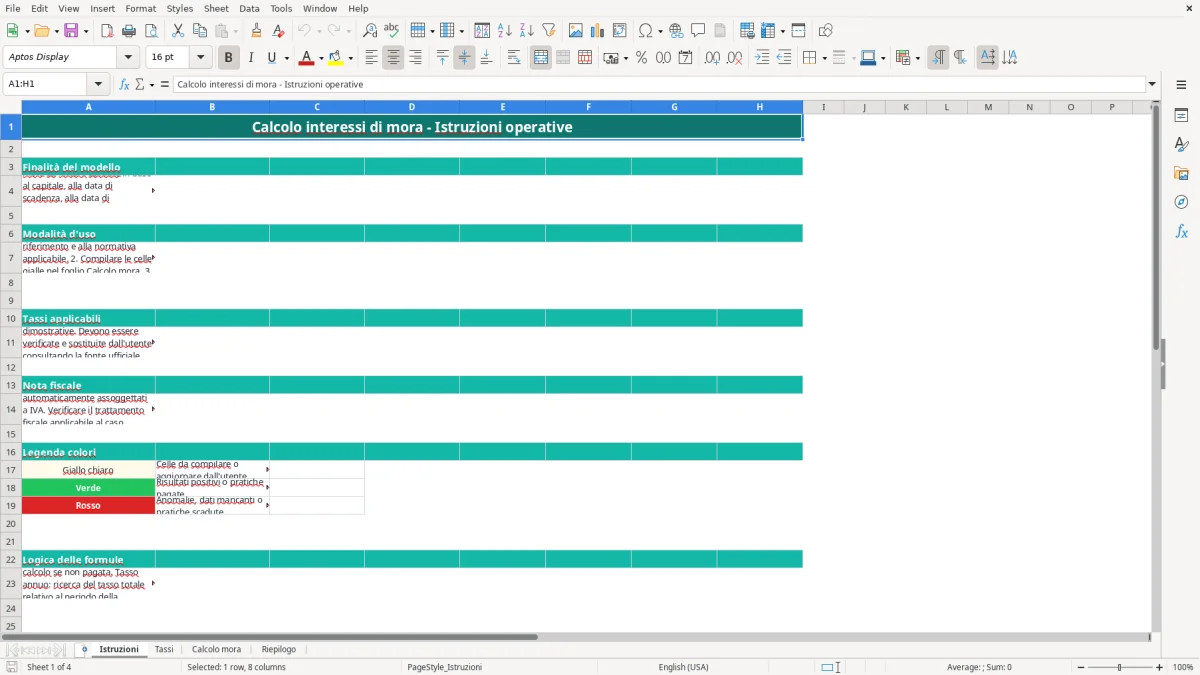Insert a chart via the toolbar icon
Image resolution: width=1200 pixels, height=675 pixels.
(x=598, y=31)
